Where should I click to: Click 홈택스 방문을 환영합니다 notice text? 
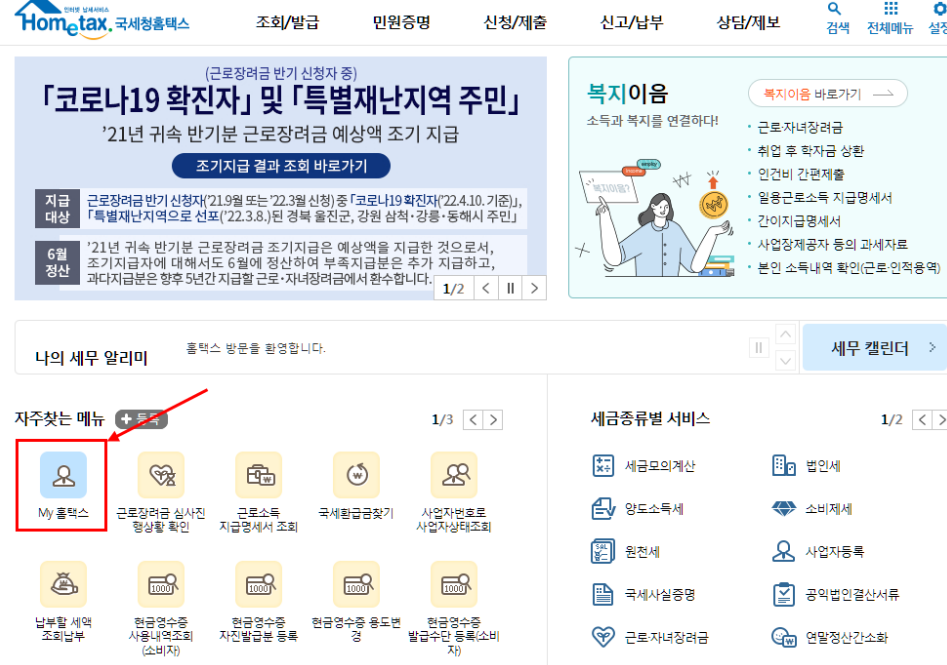(x=255, y=348)
